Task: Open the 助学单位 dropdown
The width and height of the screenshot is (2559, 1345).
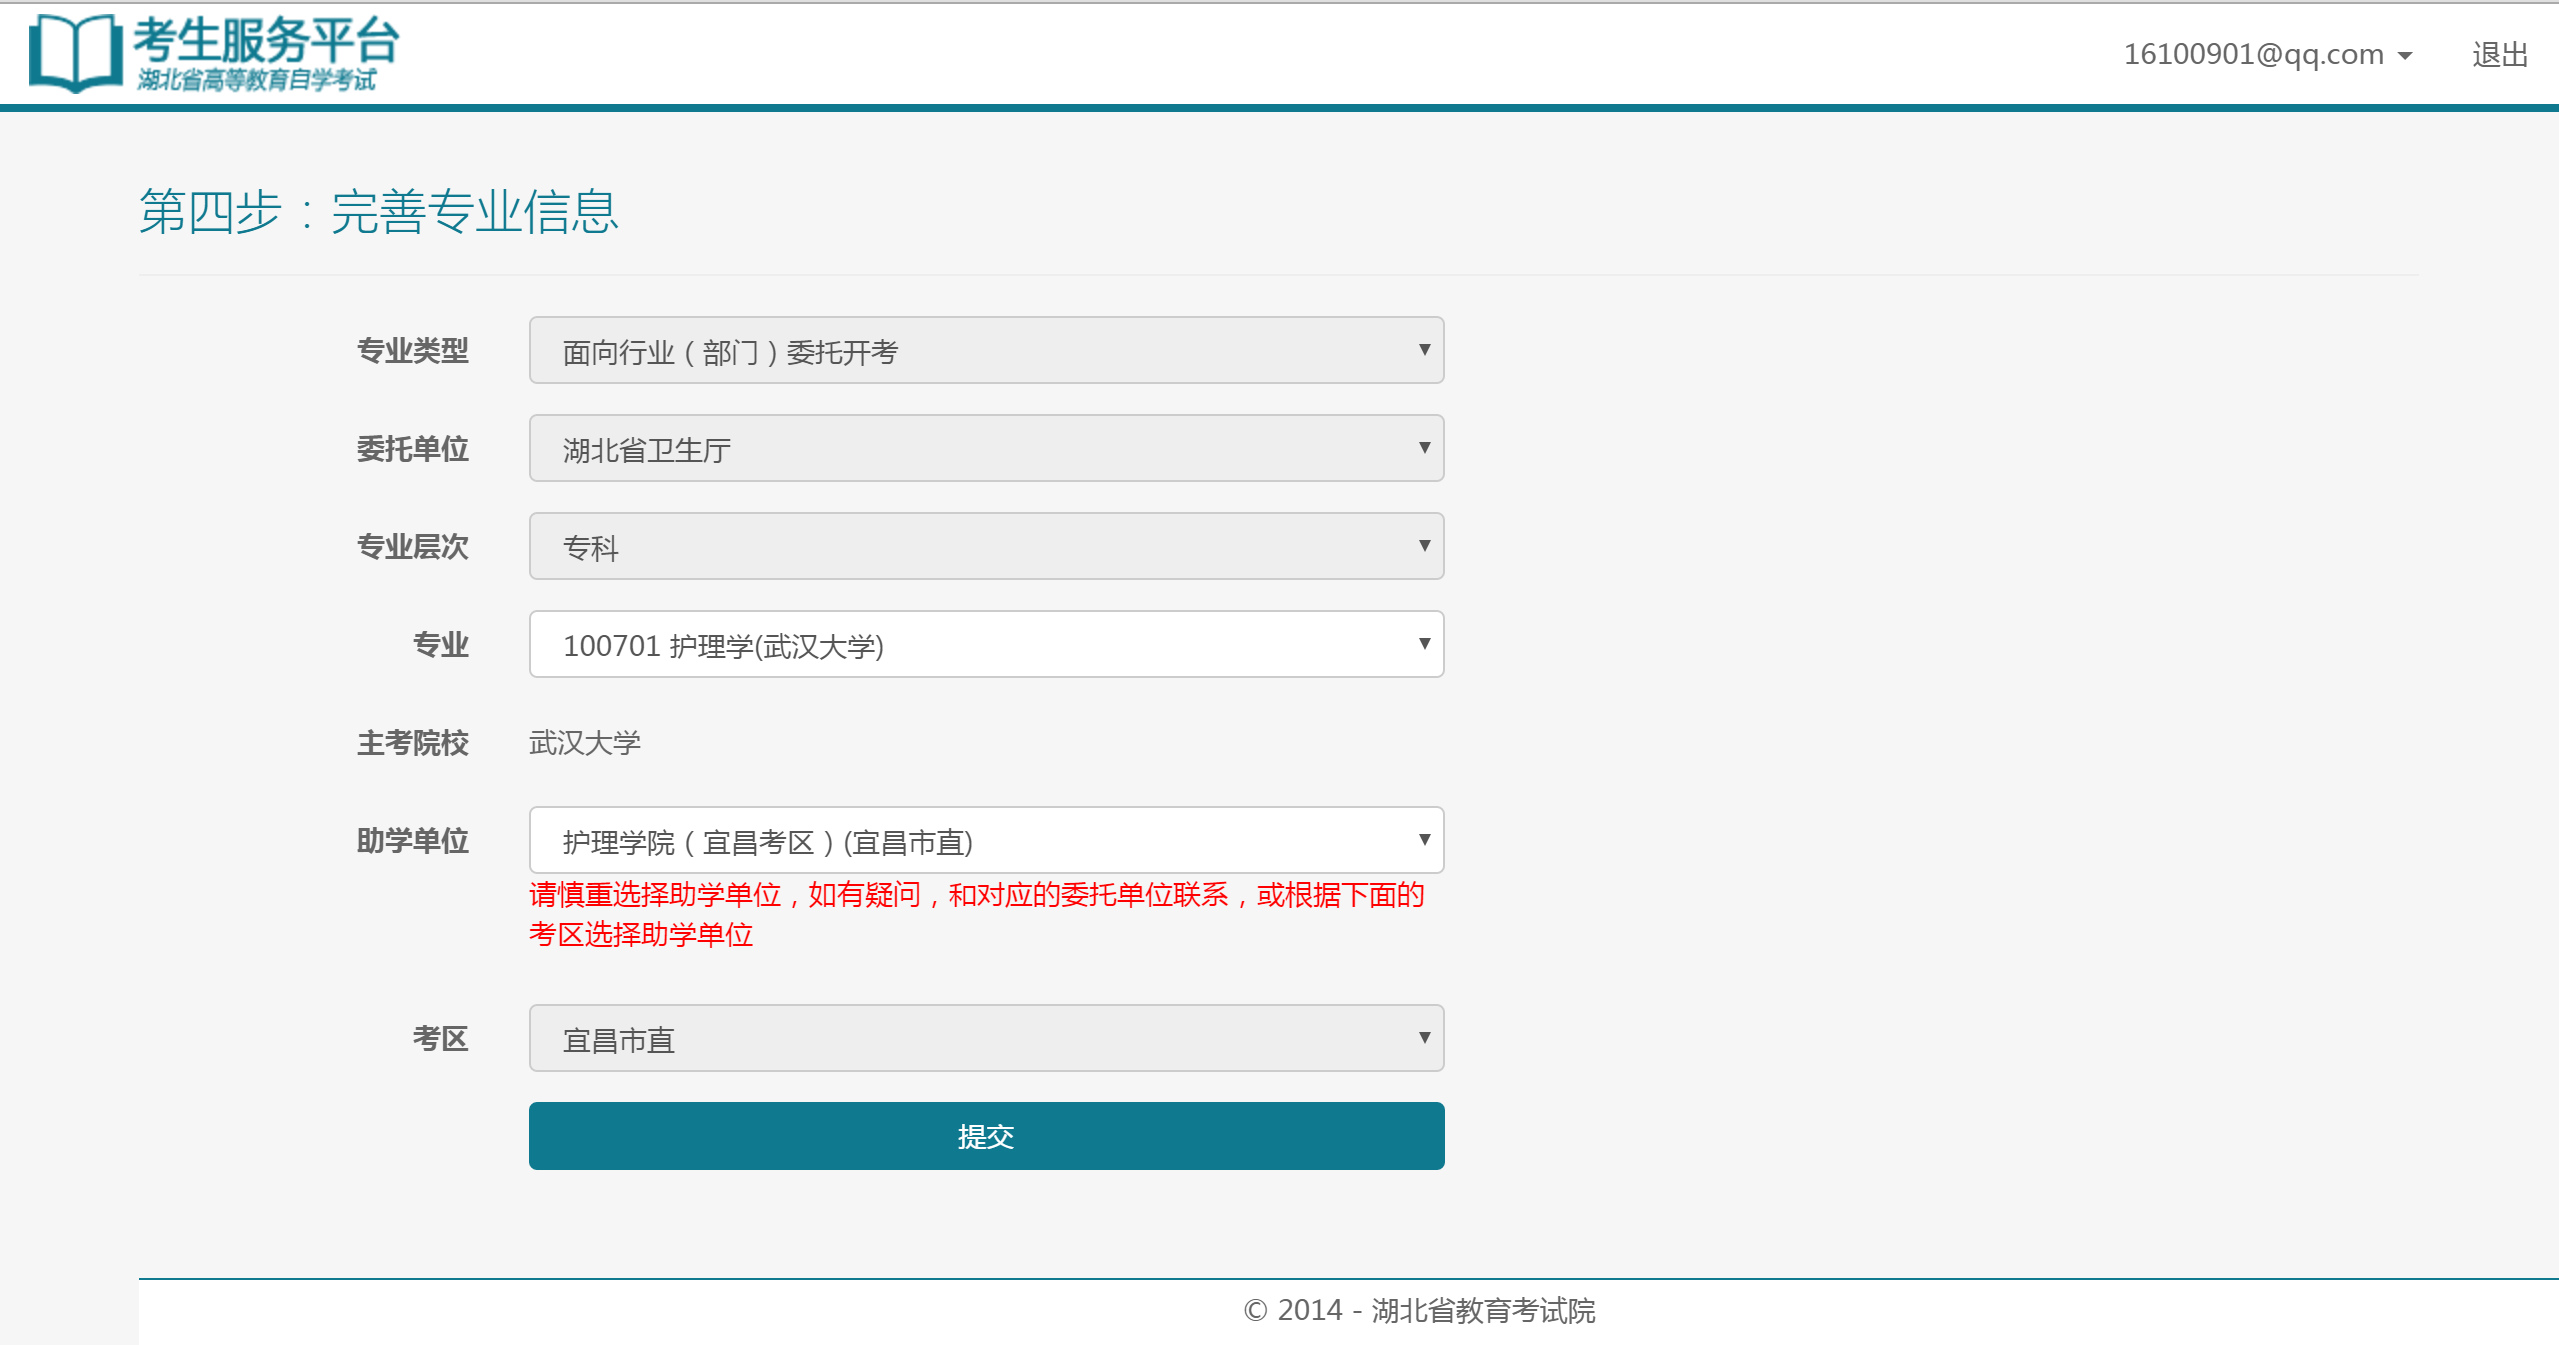Action: pos(985,840)
